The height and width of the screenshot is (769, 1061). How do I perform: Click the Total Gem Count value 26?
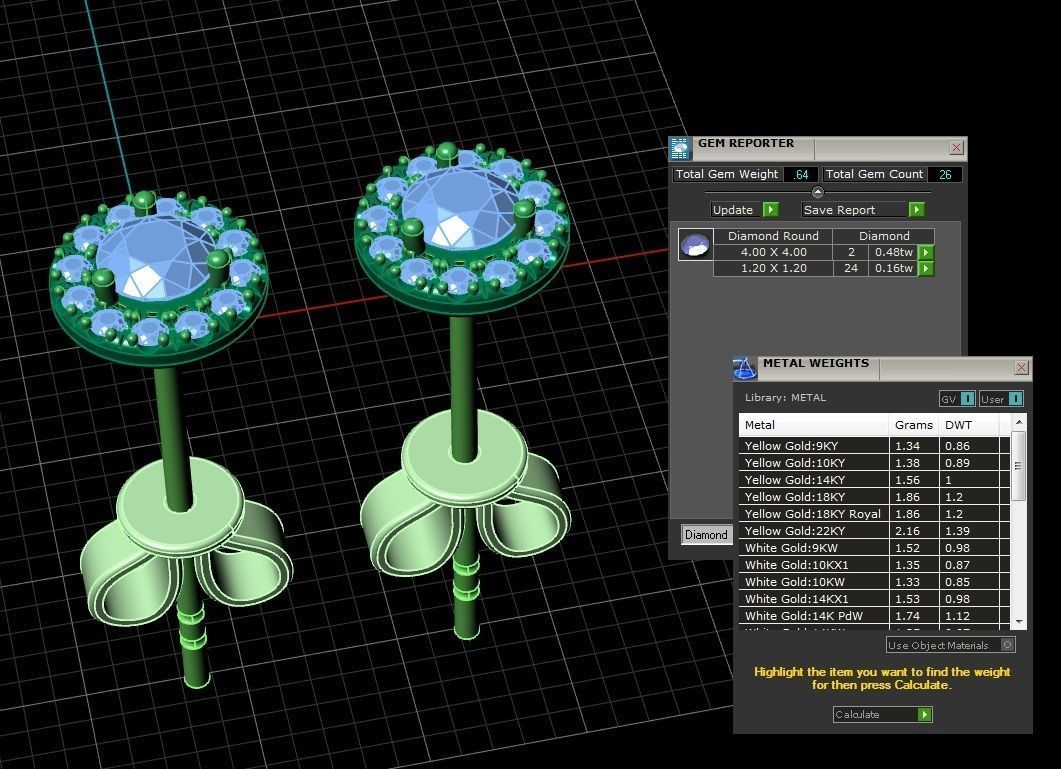click(x=945, y=175)
